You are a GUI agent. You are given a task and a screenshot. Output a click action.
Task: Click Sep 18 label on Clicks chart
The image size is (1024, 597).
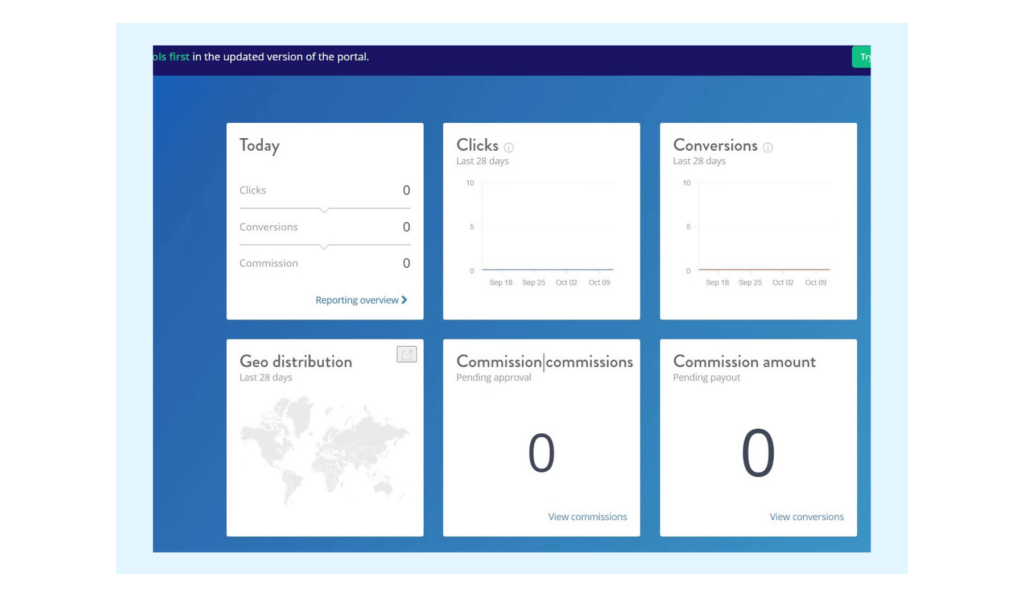[x=501, y=283]
